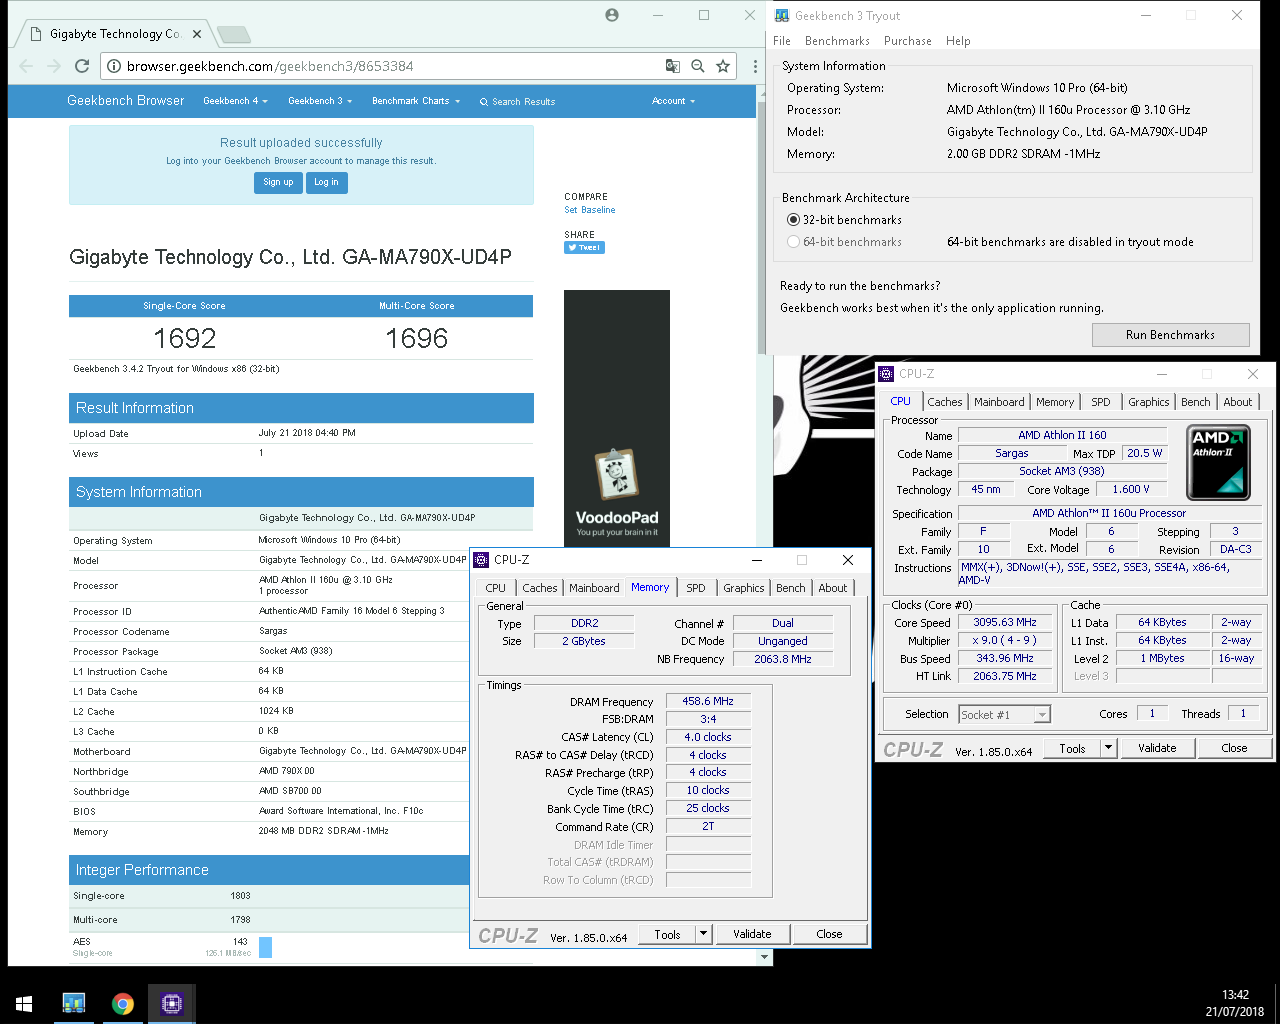Click the AES single-core performance bar
This screenshot has width=1280, height=1024.
point(265,947)
